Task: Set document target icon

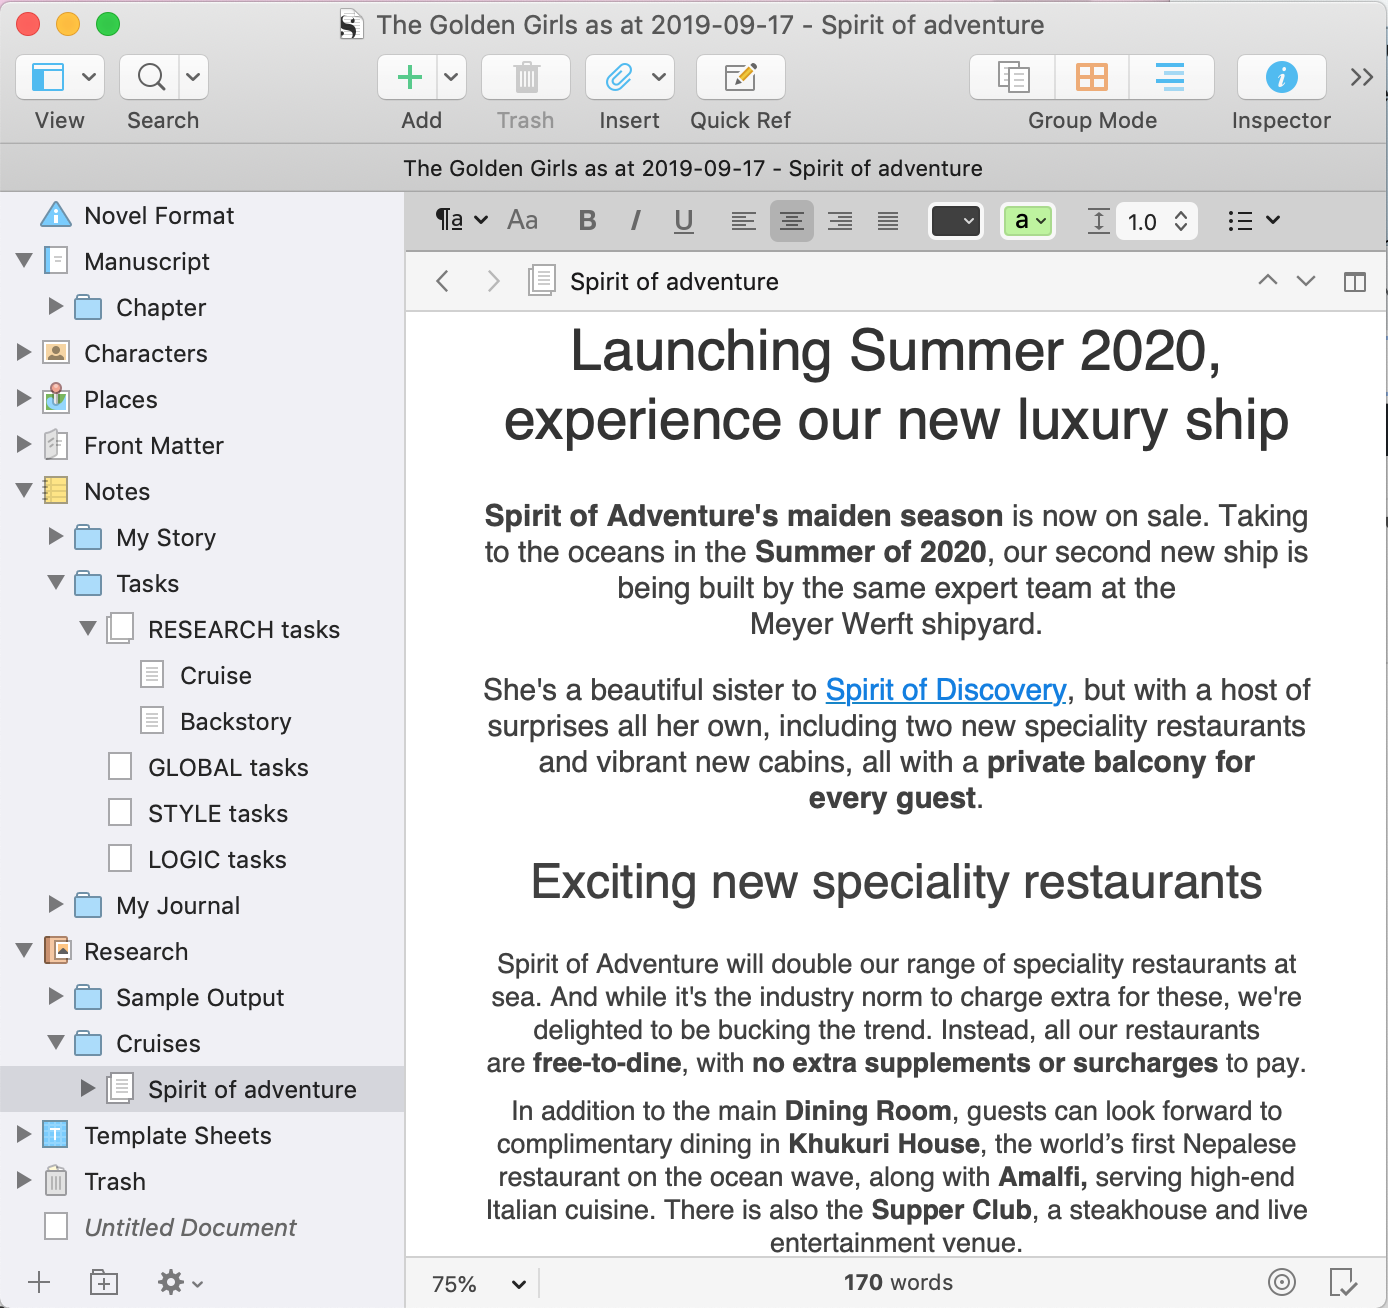Action: (1282, 1282)
